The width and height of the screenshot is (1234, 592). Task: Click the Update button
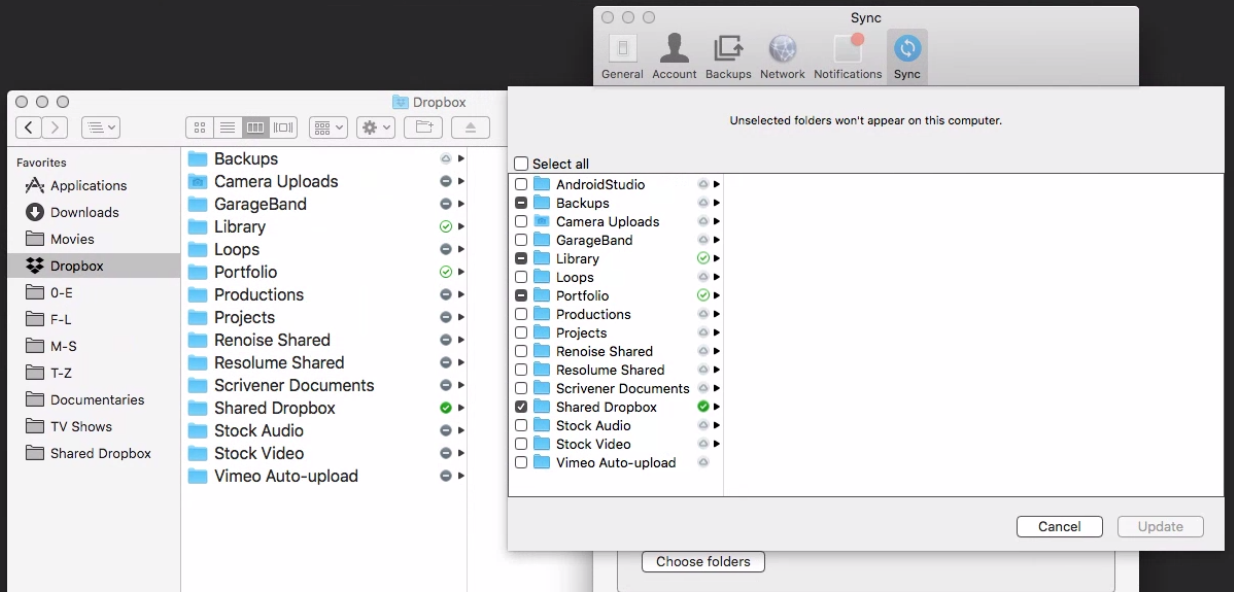(1160, 527)
